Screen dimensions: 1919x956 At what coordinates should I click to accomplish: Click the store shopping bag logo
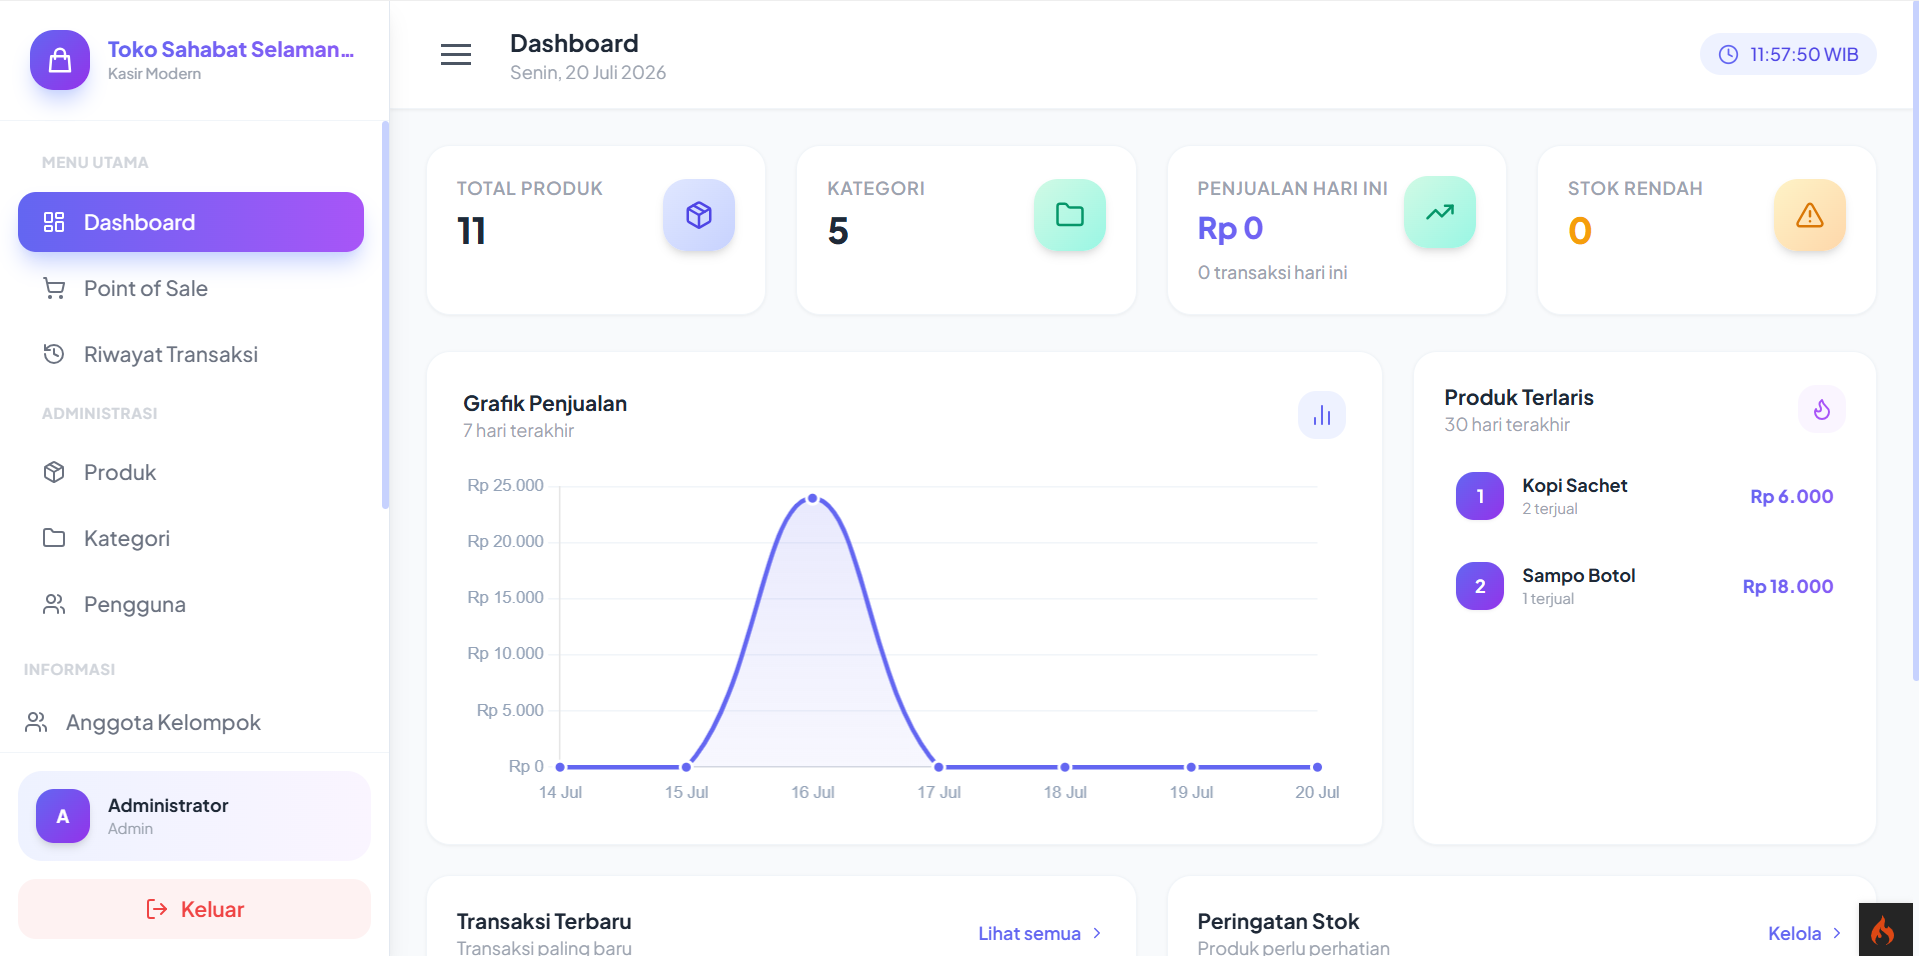[60, 60]
